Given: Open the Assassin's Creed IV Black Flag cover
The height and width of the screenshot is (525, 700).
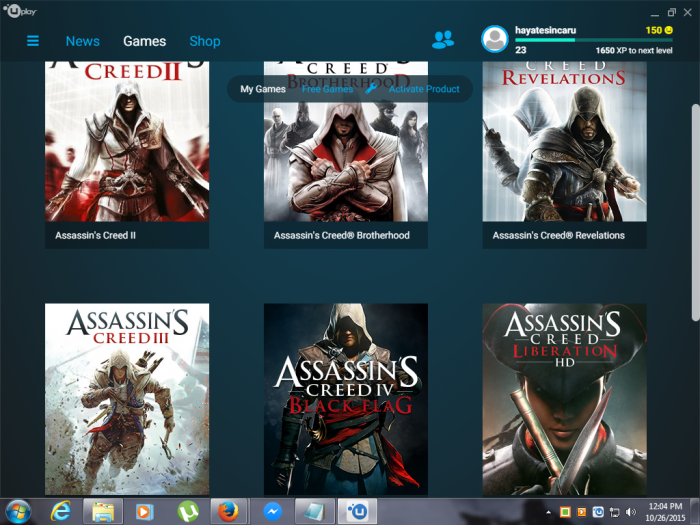Looking at the screenshot, I should click(x=345, y=399).
